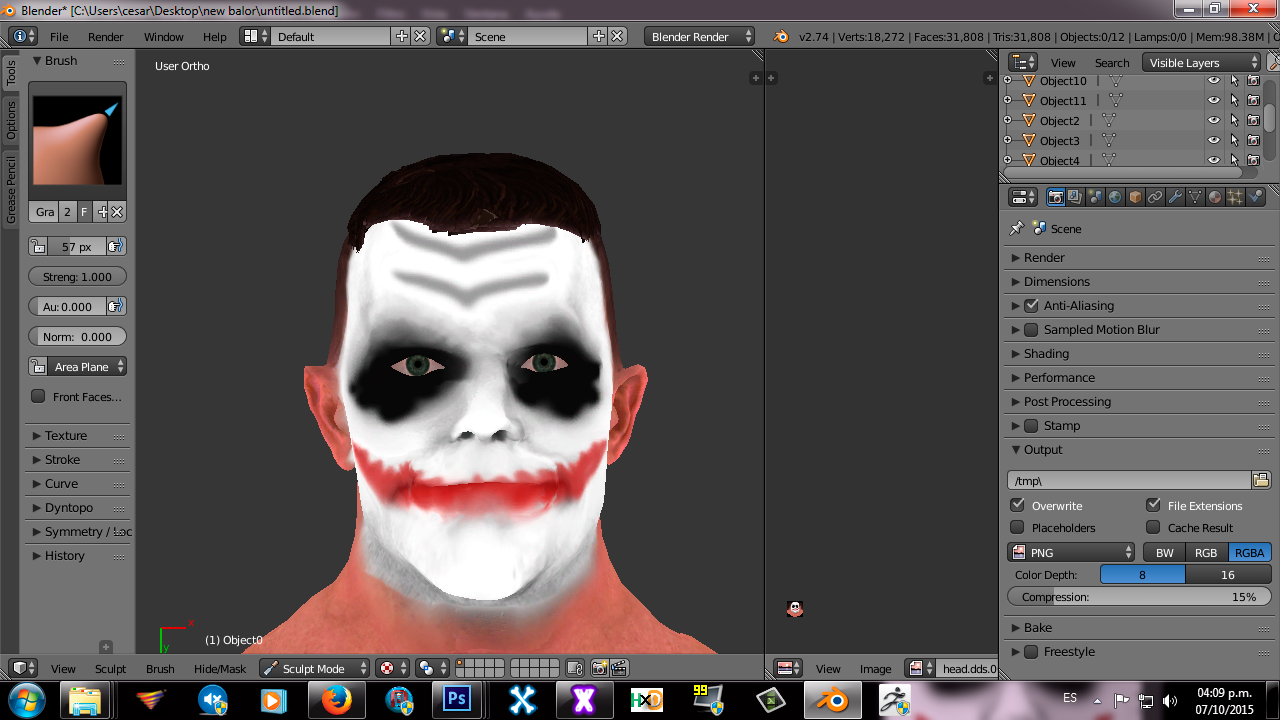This screenshot has height=720, width=1280.
Task: Hide Object2 using its eye icon
Action: 1214,120
